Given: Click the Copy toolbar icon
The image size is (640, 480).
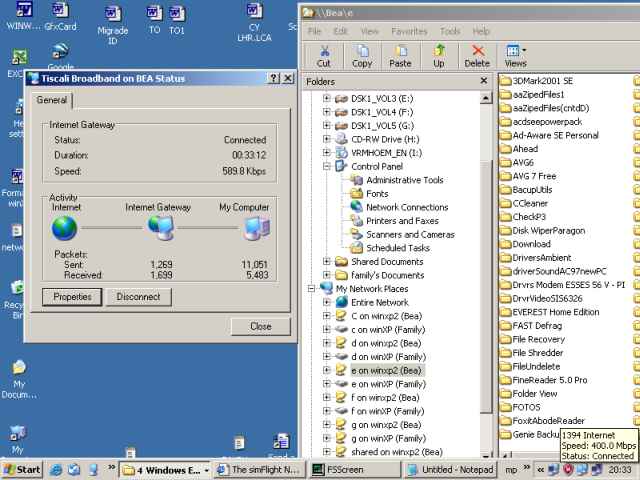Looking at the screenshot, I should point(362,55).
